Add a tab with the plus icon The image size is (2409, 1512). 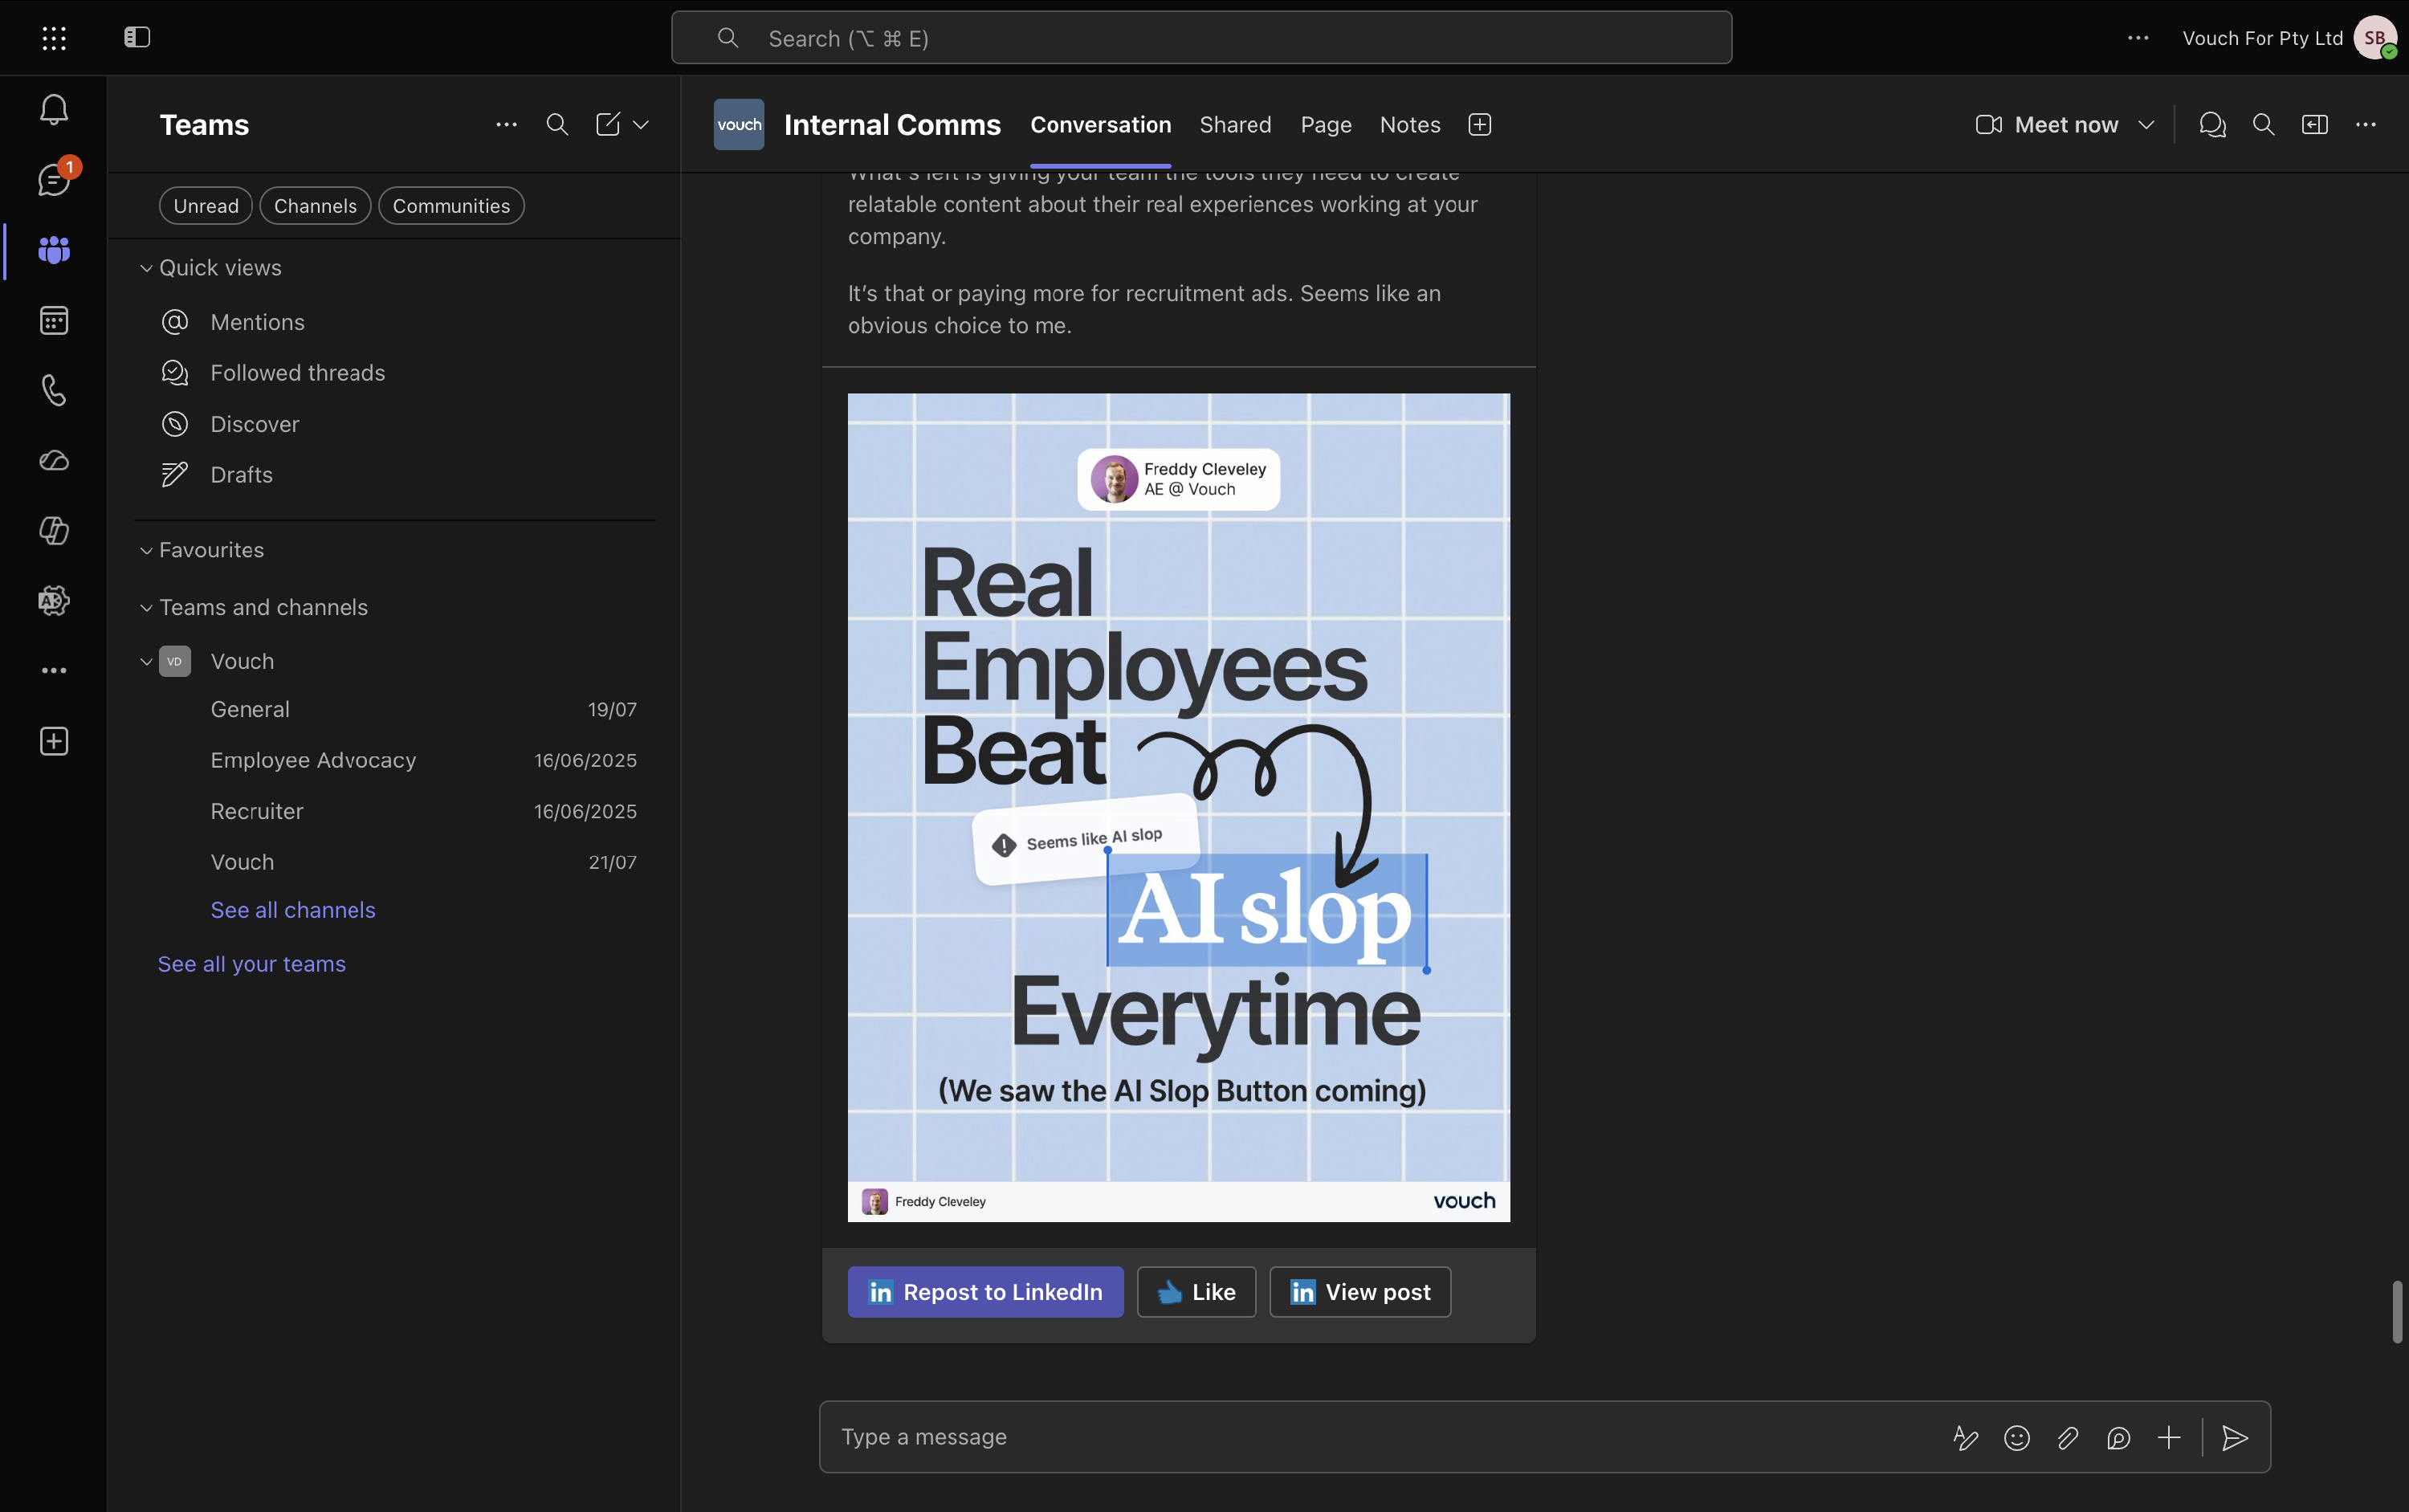tap(1480, 125)
